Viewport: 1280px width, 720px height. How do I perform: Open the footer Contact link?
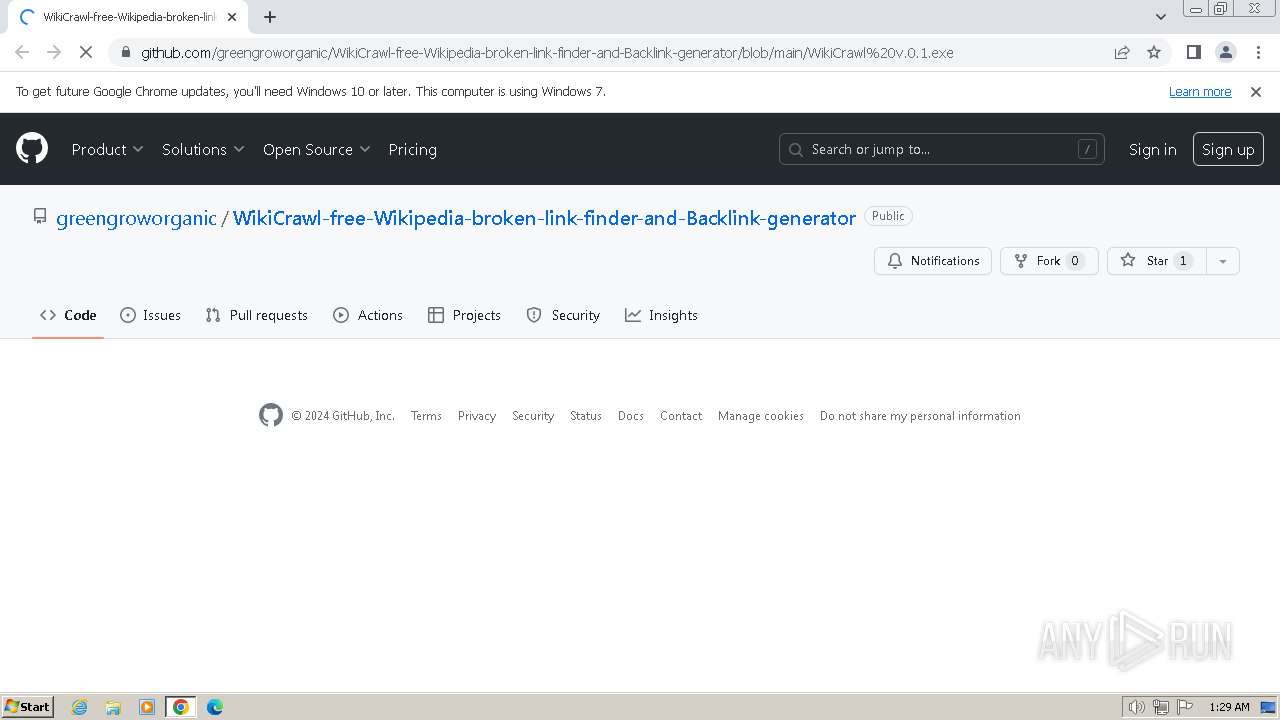click(681, 416)
